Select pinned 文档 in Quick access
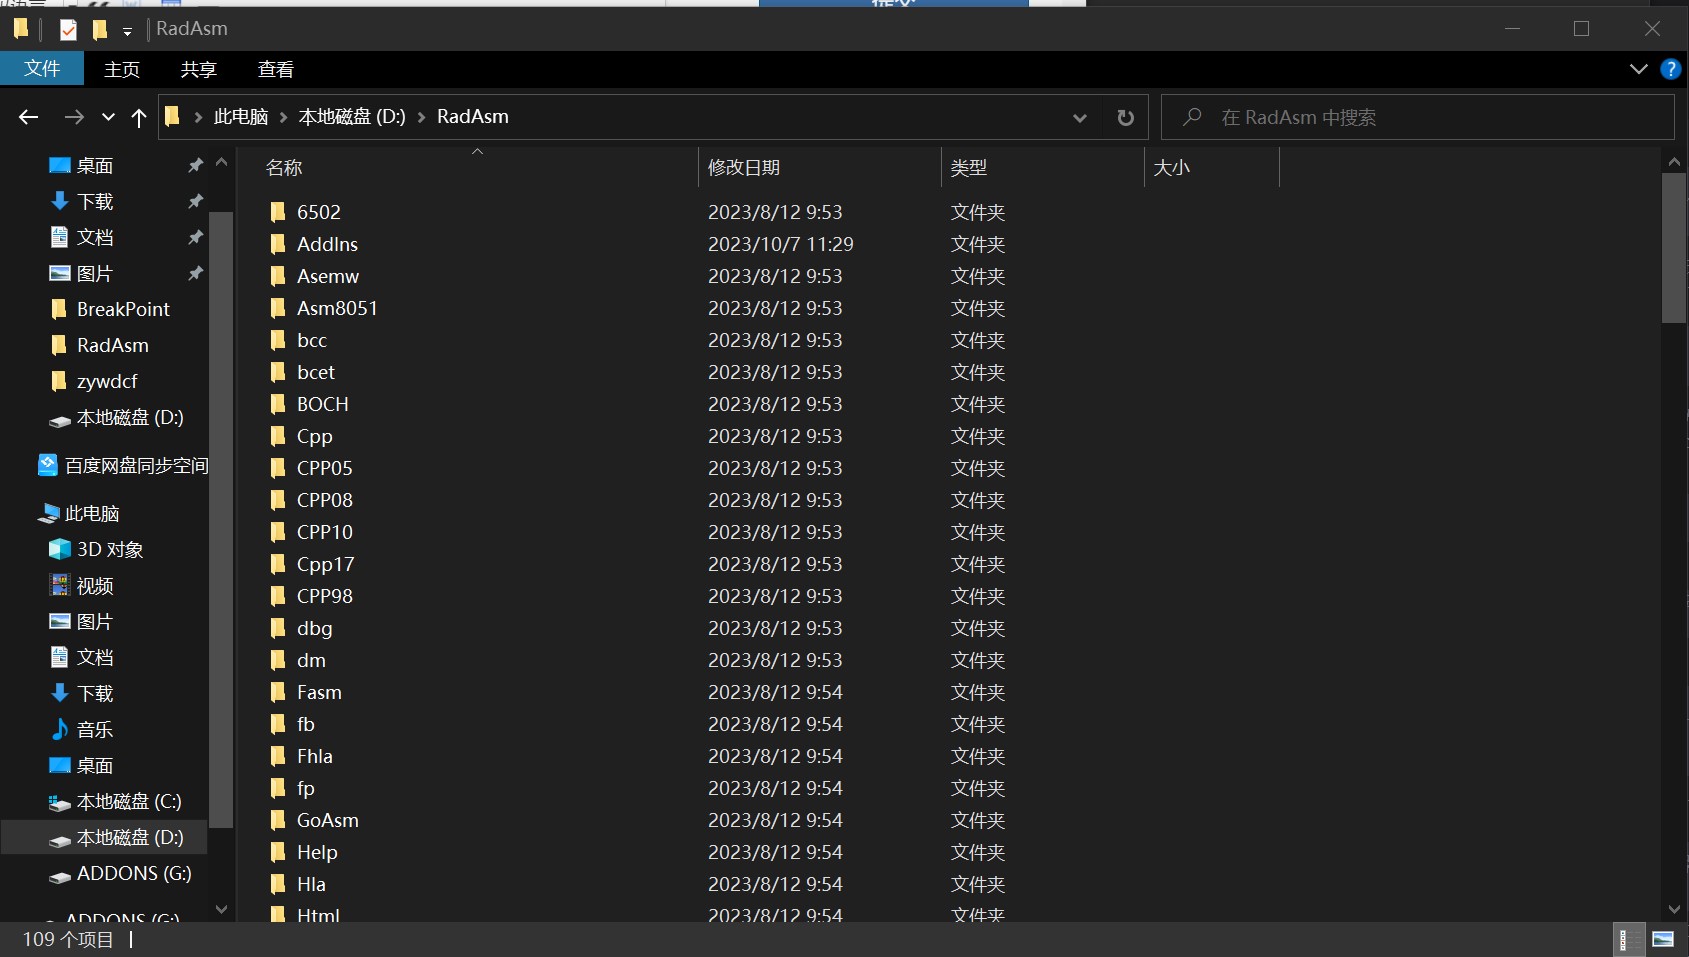Image resolution: width=1689 pixels, height=957 pixels. tap(95, 238)
